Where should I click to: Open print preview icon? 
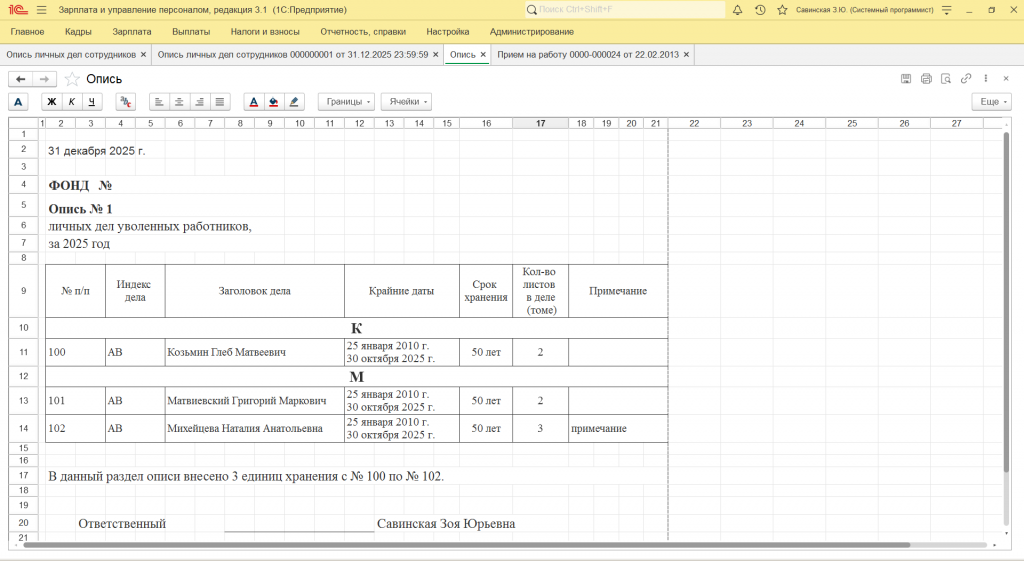[946, 79]
